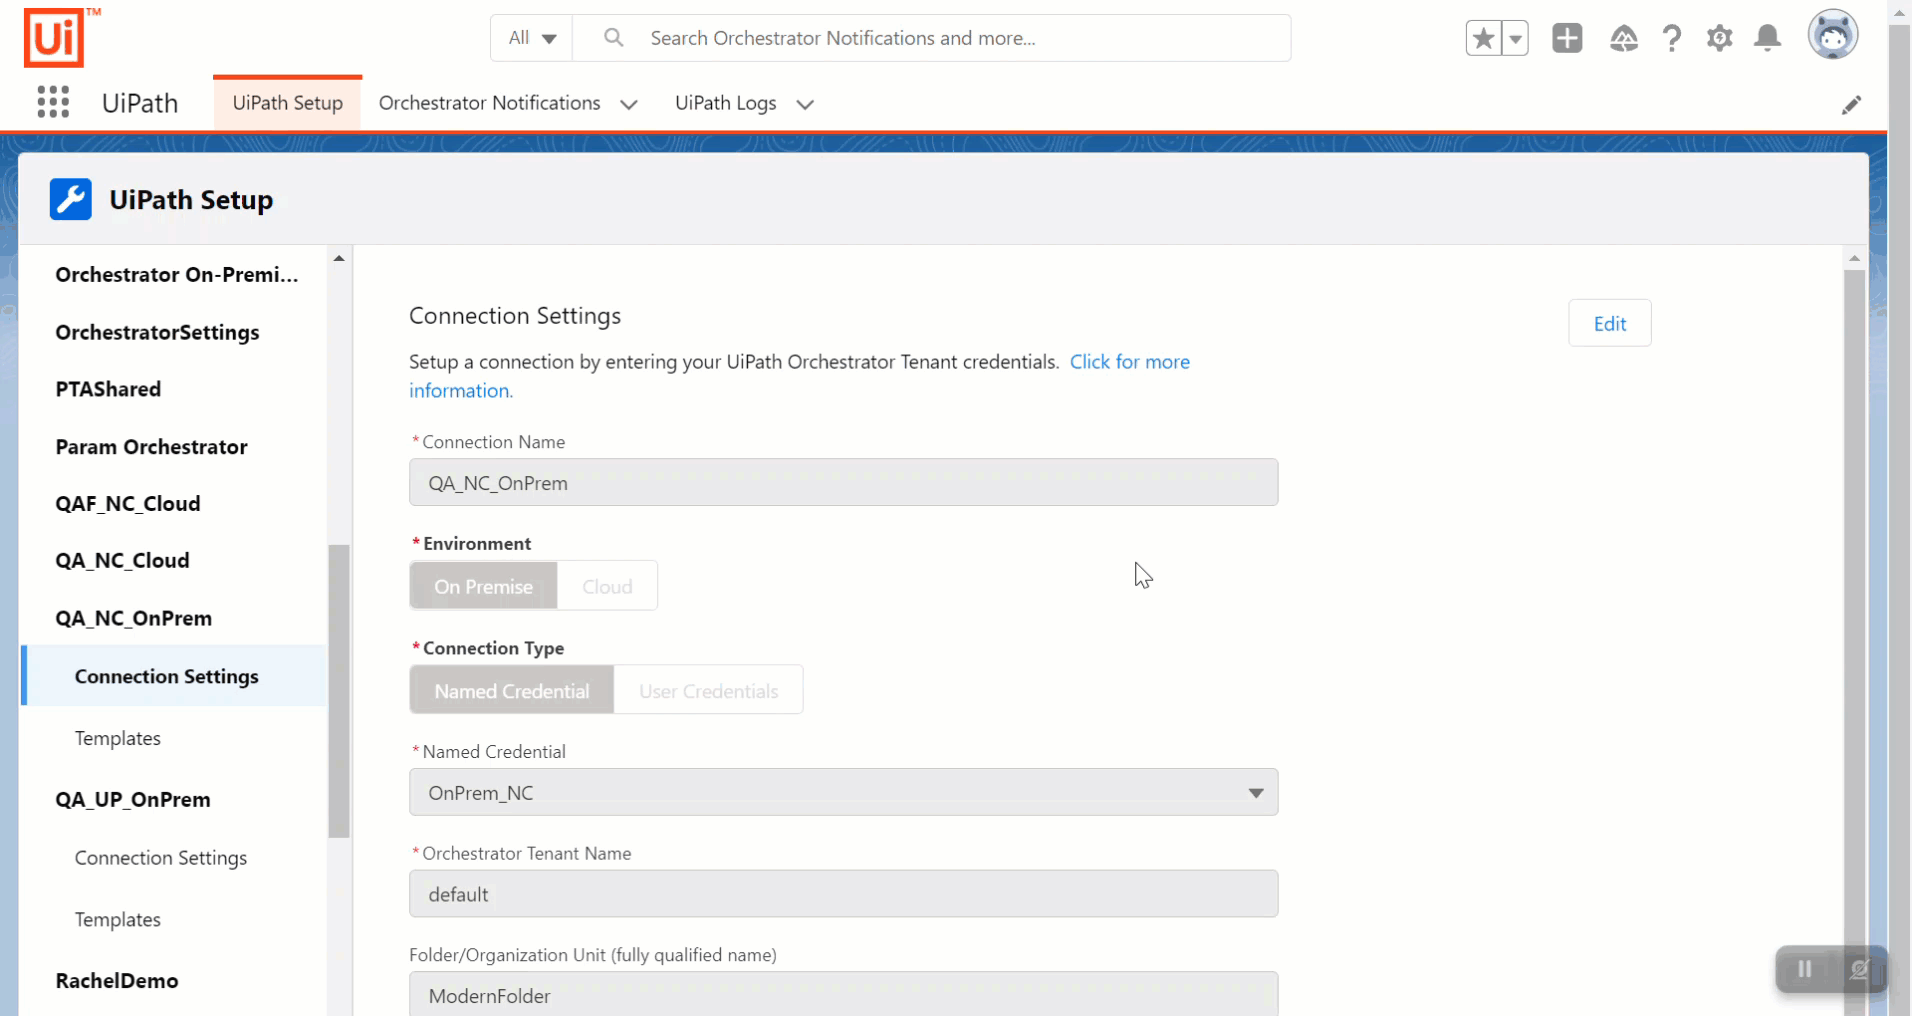1912x1016 pixels.
Task: Open the Setup gear icon
Action: pos(1719,39)
